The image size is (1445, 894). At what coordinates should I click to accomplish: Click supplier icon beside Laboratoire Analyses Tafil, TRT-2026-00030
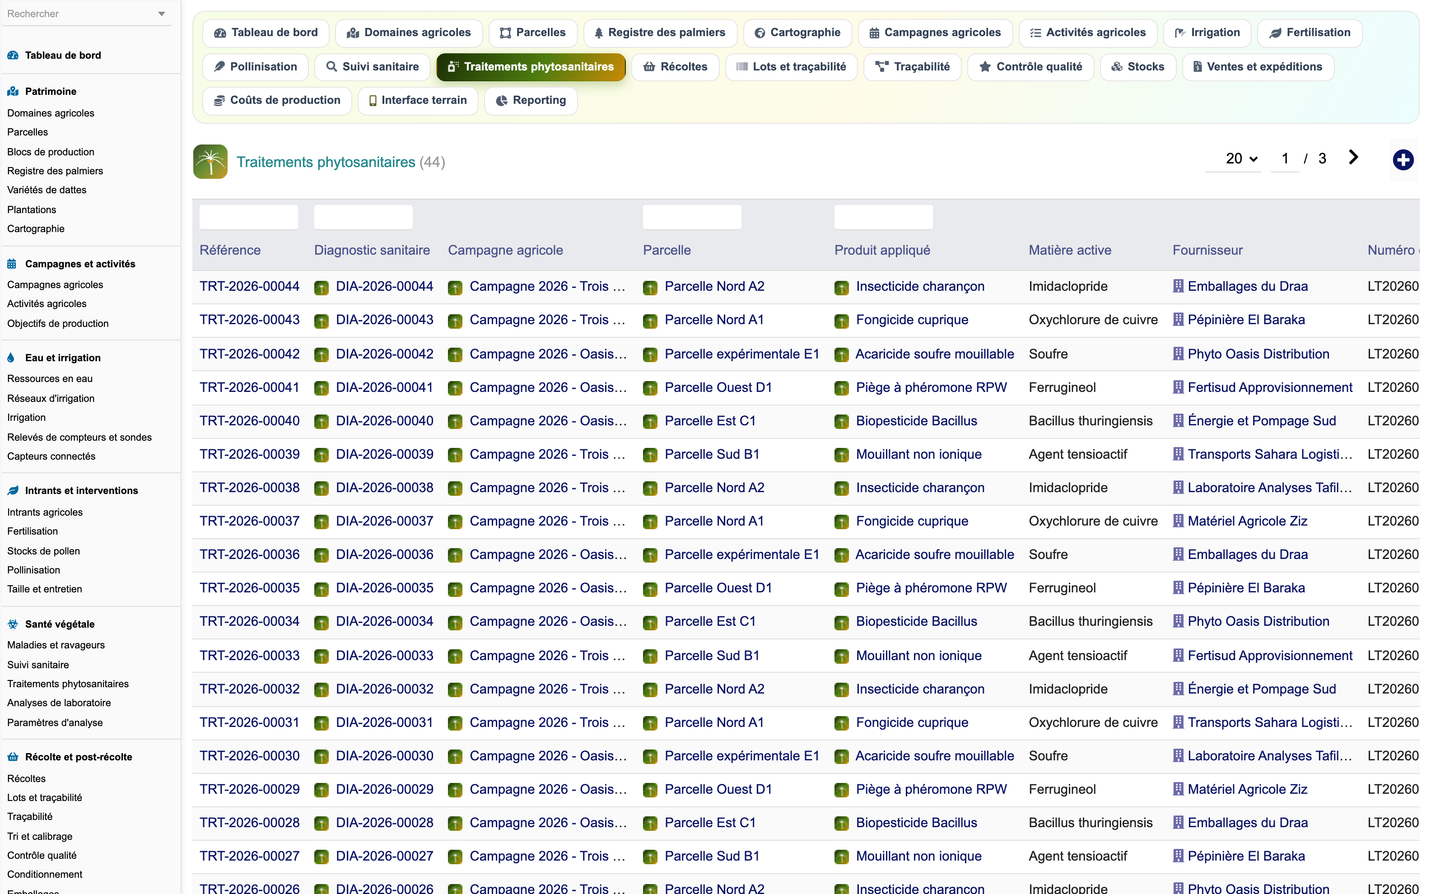tap(1178, 756)
